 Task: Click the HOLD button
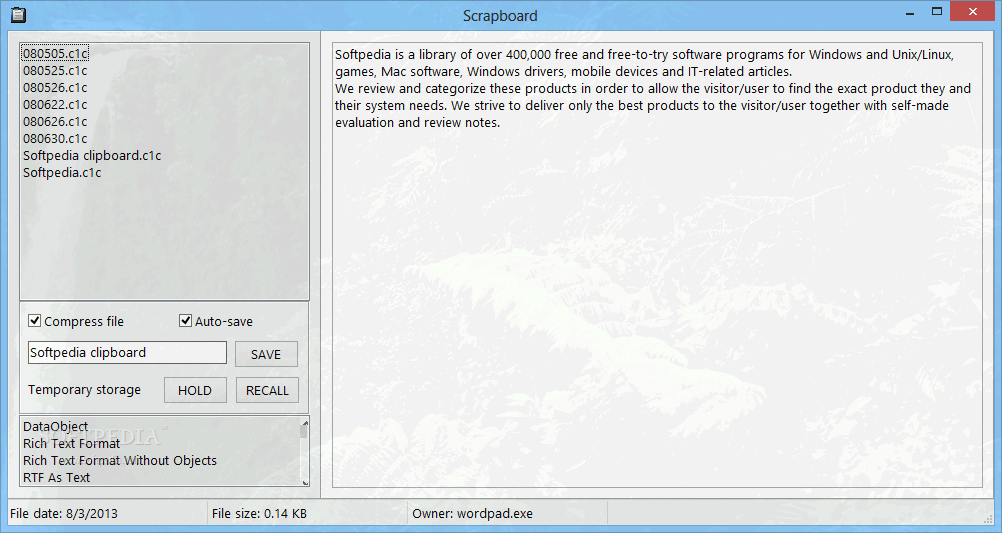pos(195,390)
